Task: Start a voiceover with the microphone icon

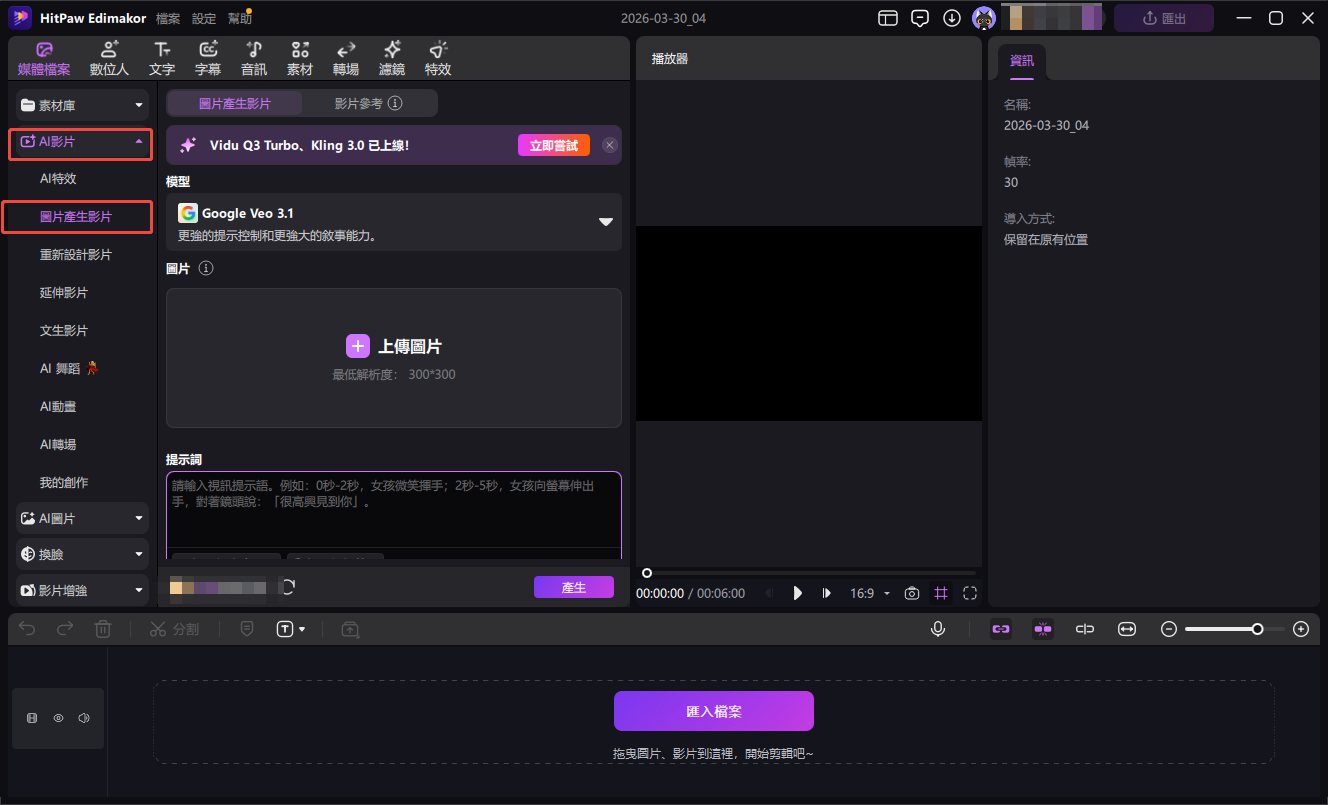Action: [x=937, y=628]
